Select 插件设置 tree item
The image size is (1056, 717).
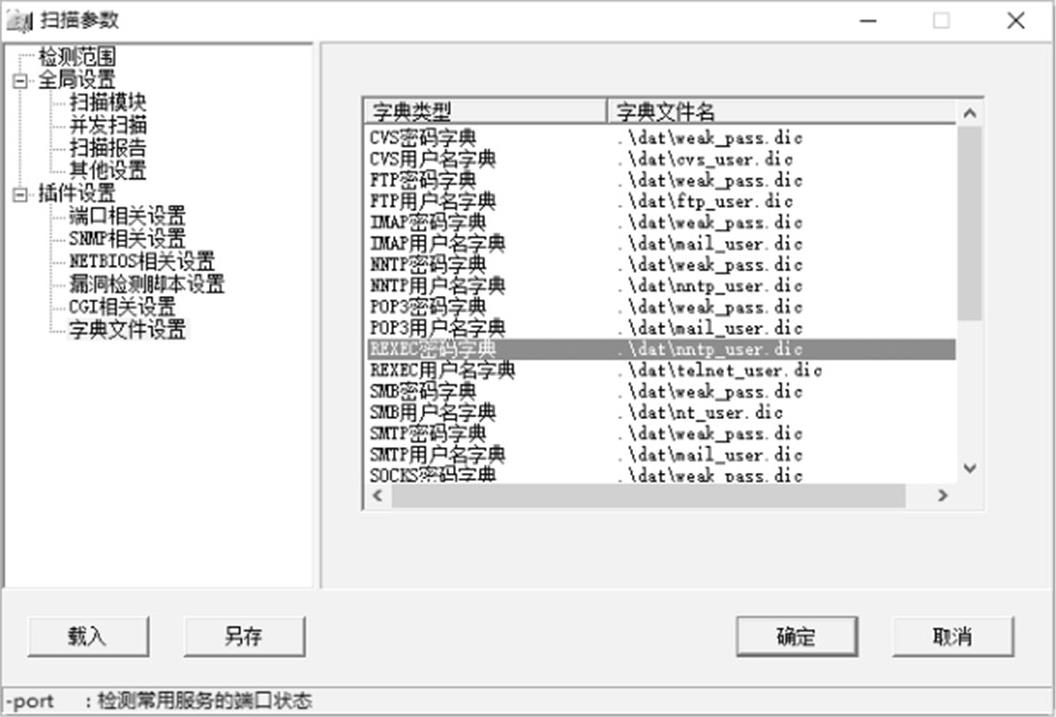(x=77, y=193)
